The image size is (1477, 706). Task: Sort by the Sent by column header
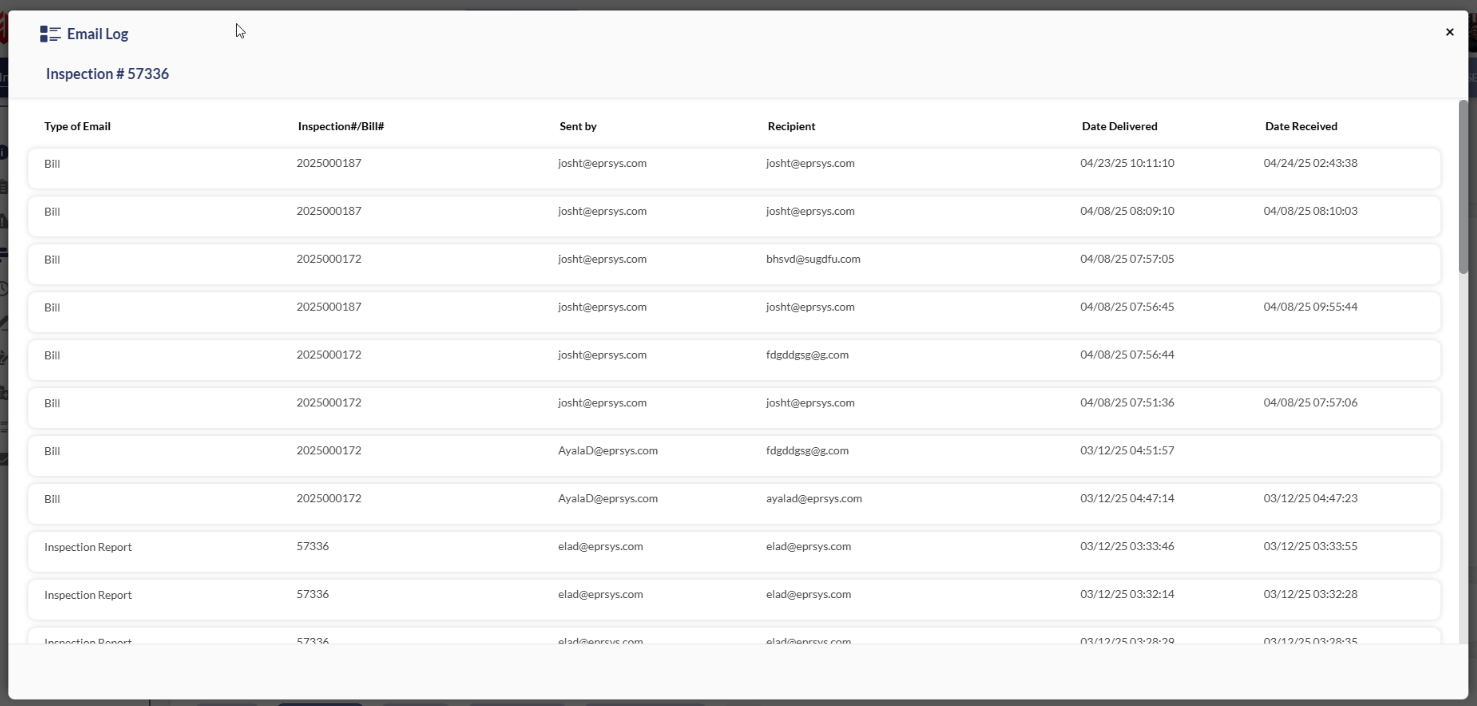coord(578,127)
